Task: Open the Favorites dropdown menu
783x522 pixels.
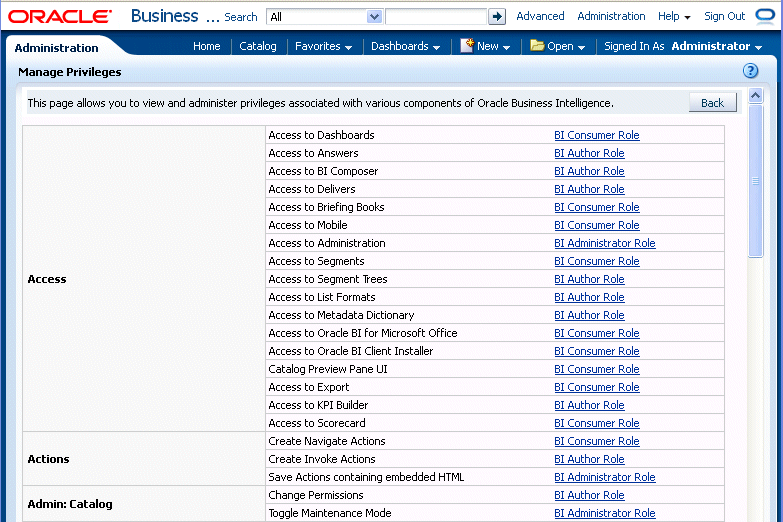Action: click(x=323, y=46)
